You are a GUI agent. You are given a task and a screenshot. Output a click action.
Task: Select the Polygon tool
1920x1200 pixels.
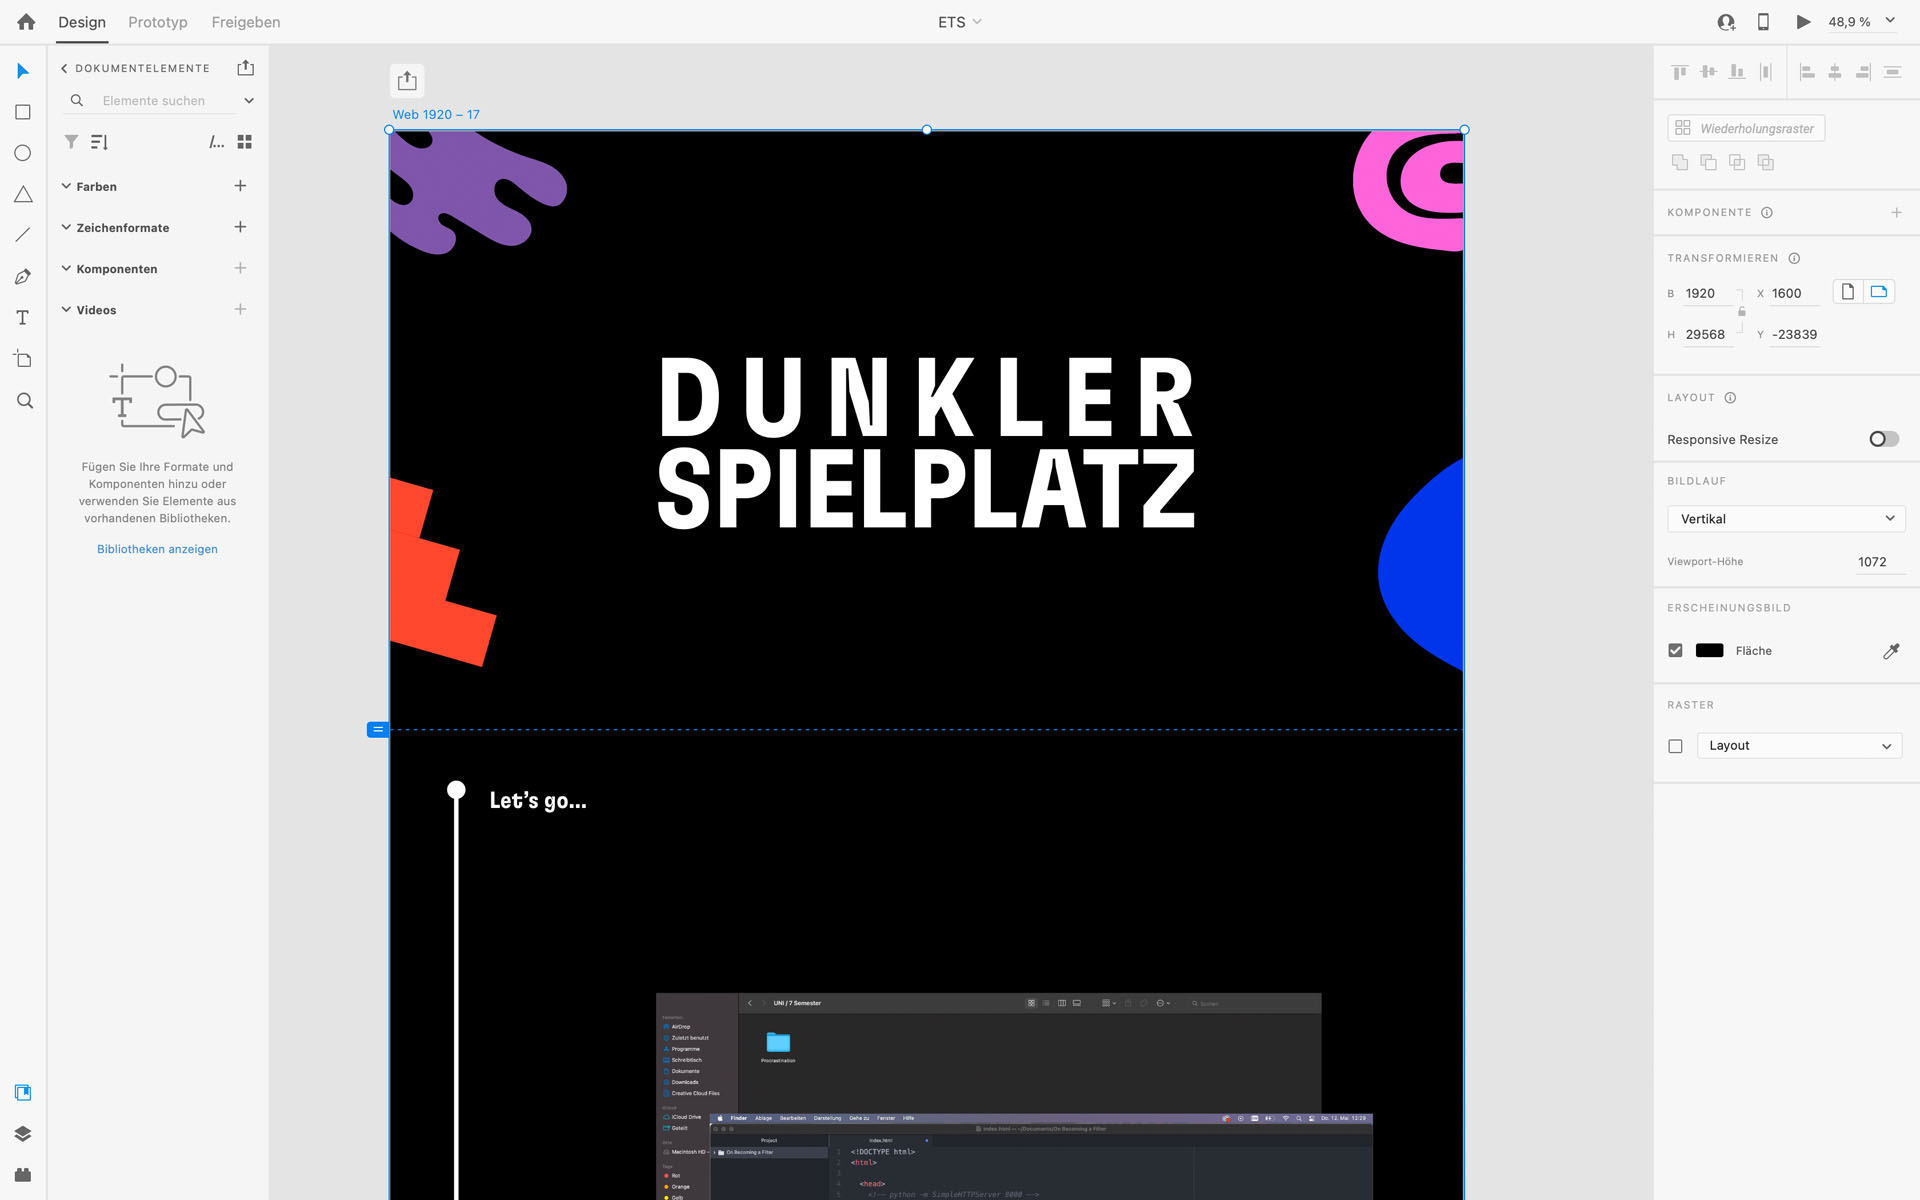(23, 194)
